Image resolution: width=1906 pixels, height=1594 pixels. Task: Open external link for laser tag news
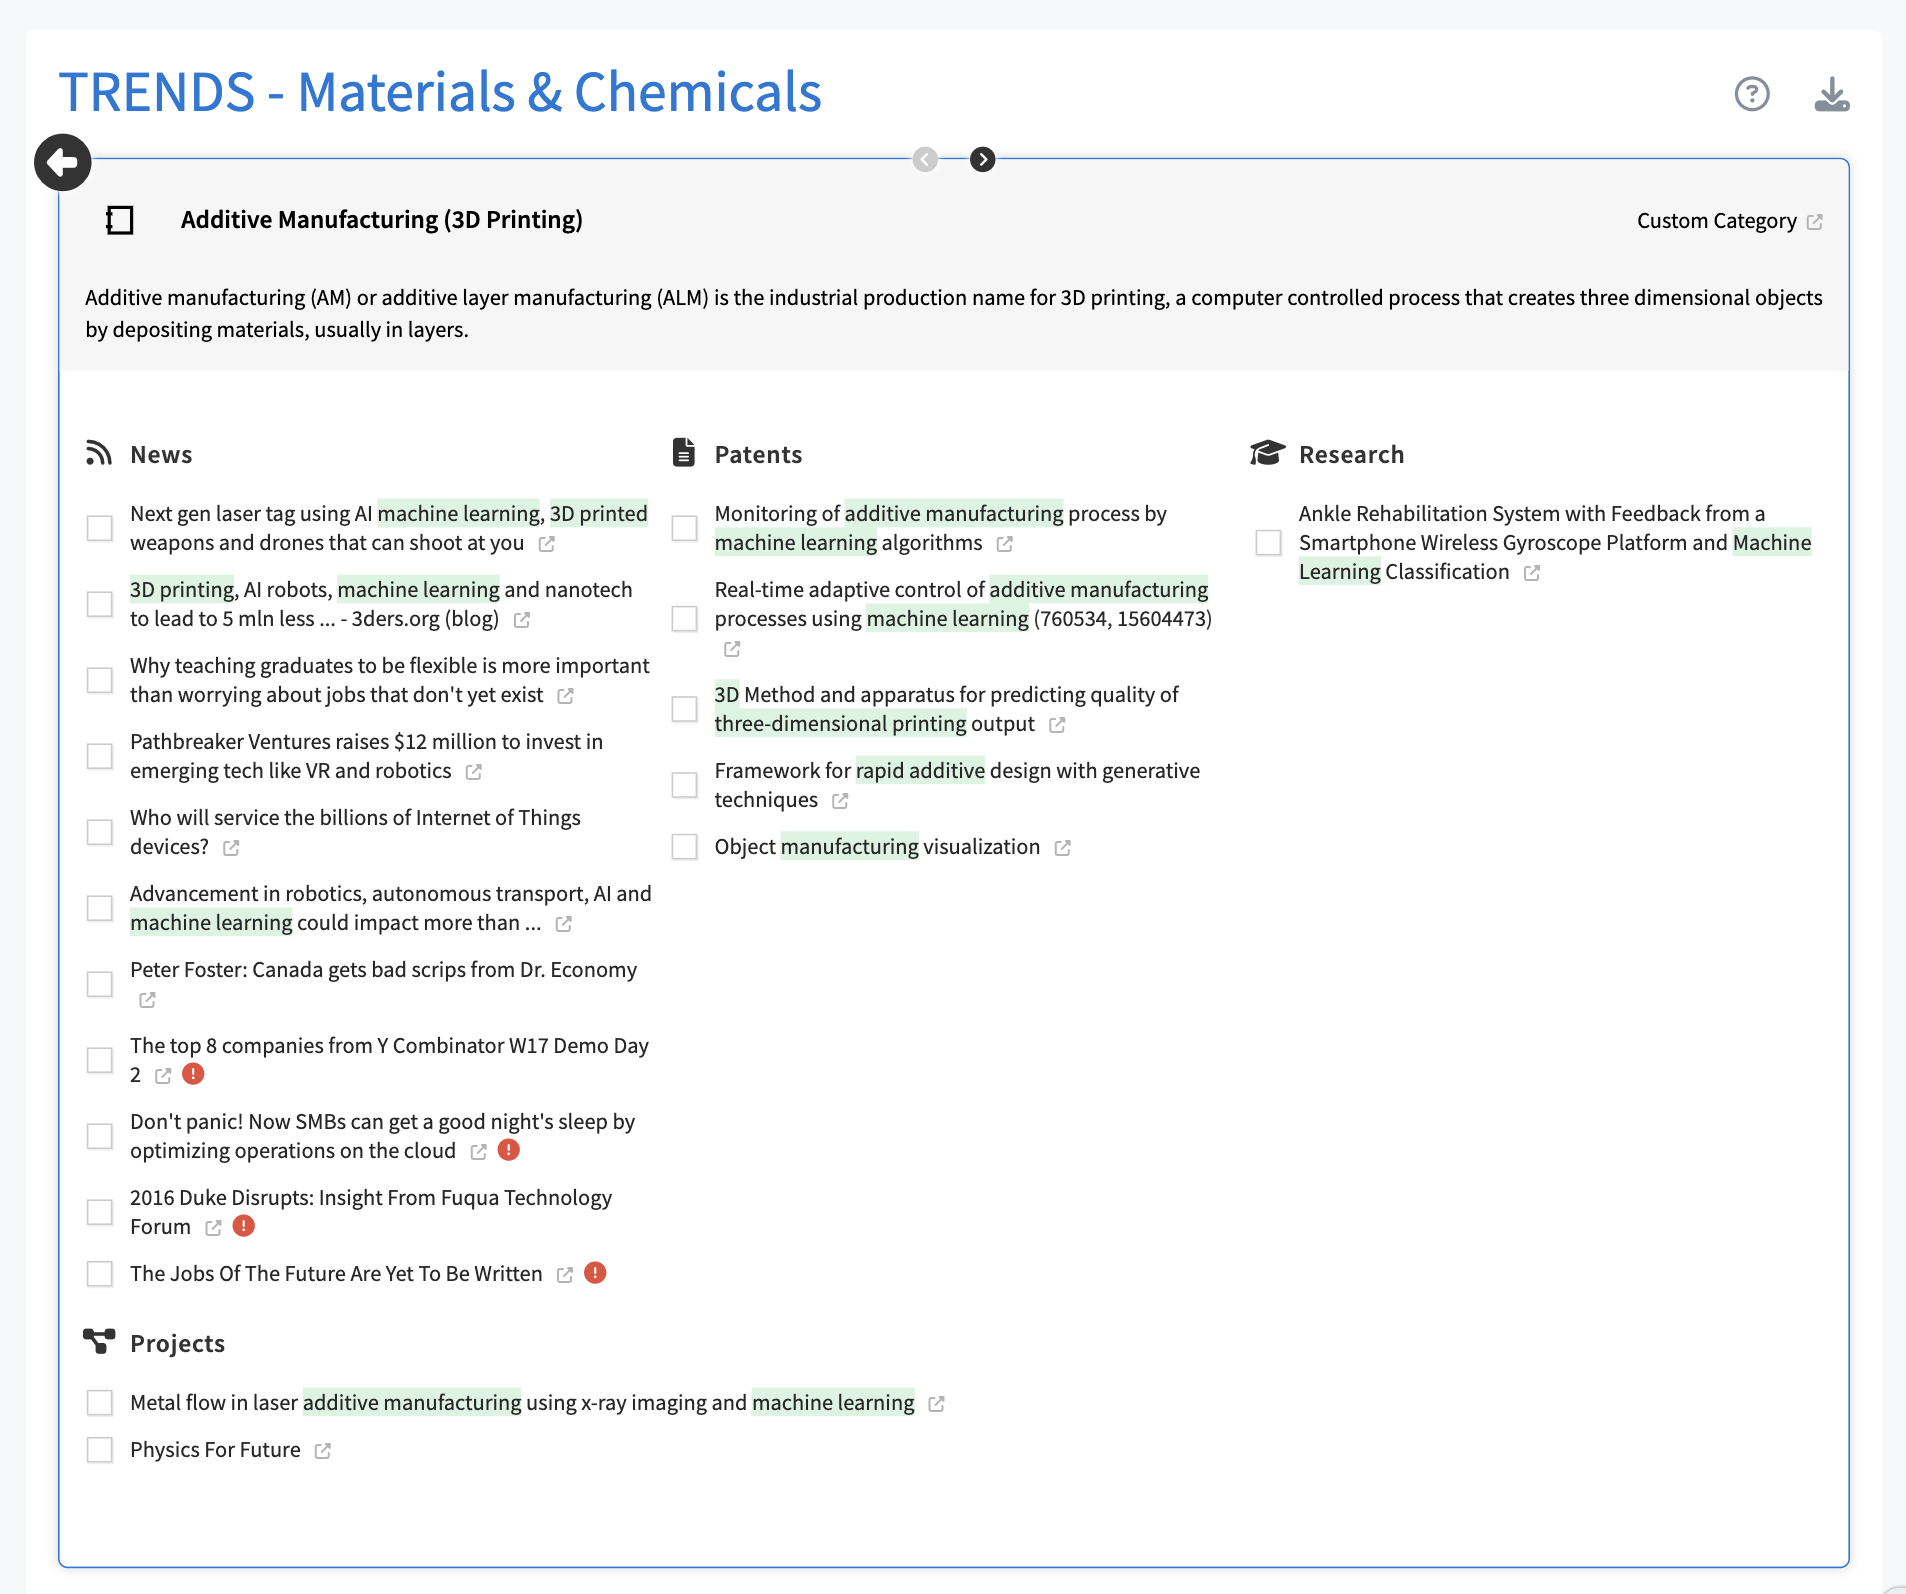547,544
